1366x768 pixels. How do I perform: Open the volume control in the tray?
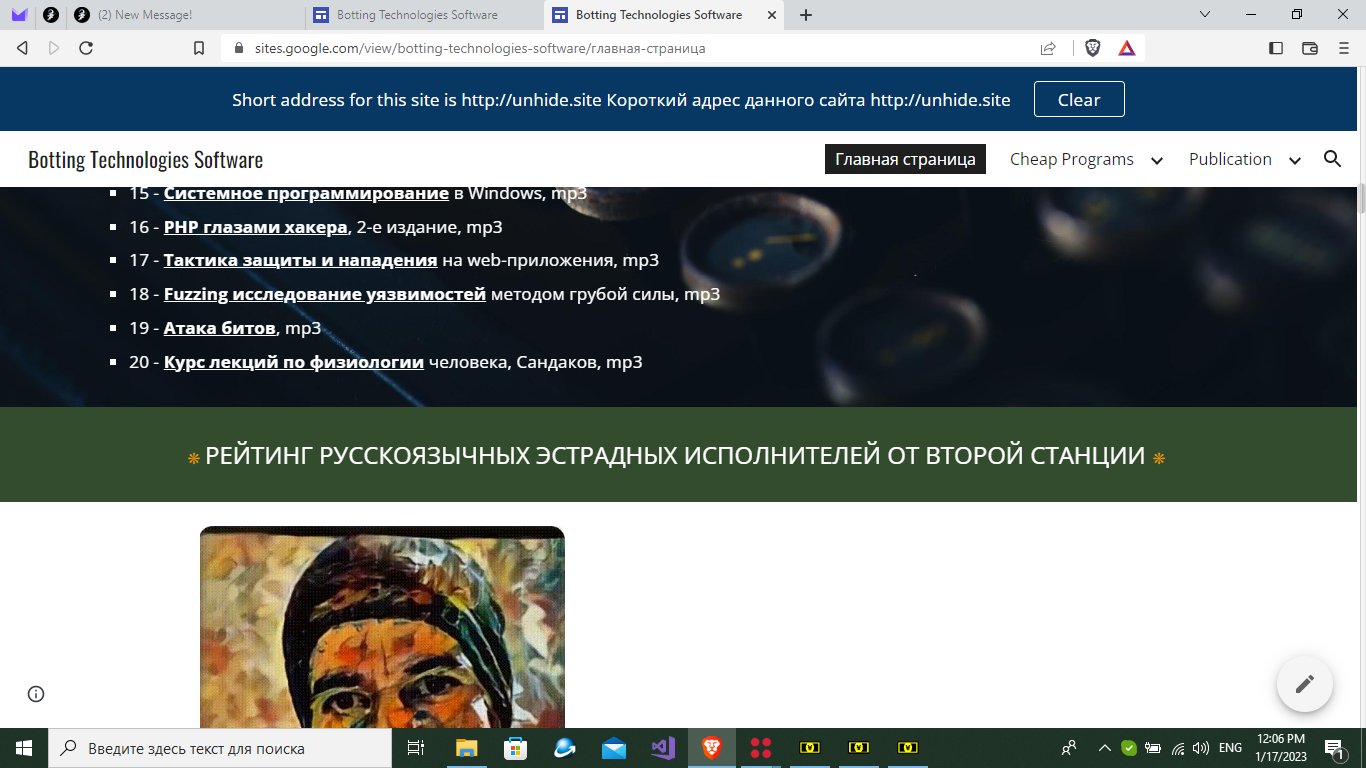pyautogui.click(x=1201, y=748)
